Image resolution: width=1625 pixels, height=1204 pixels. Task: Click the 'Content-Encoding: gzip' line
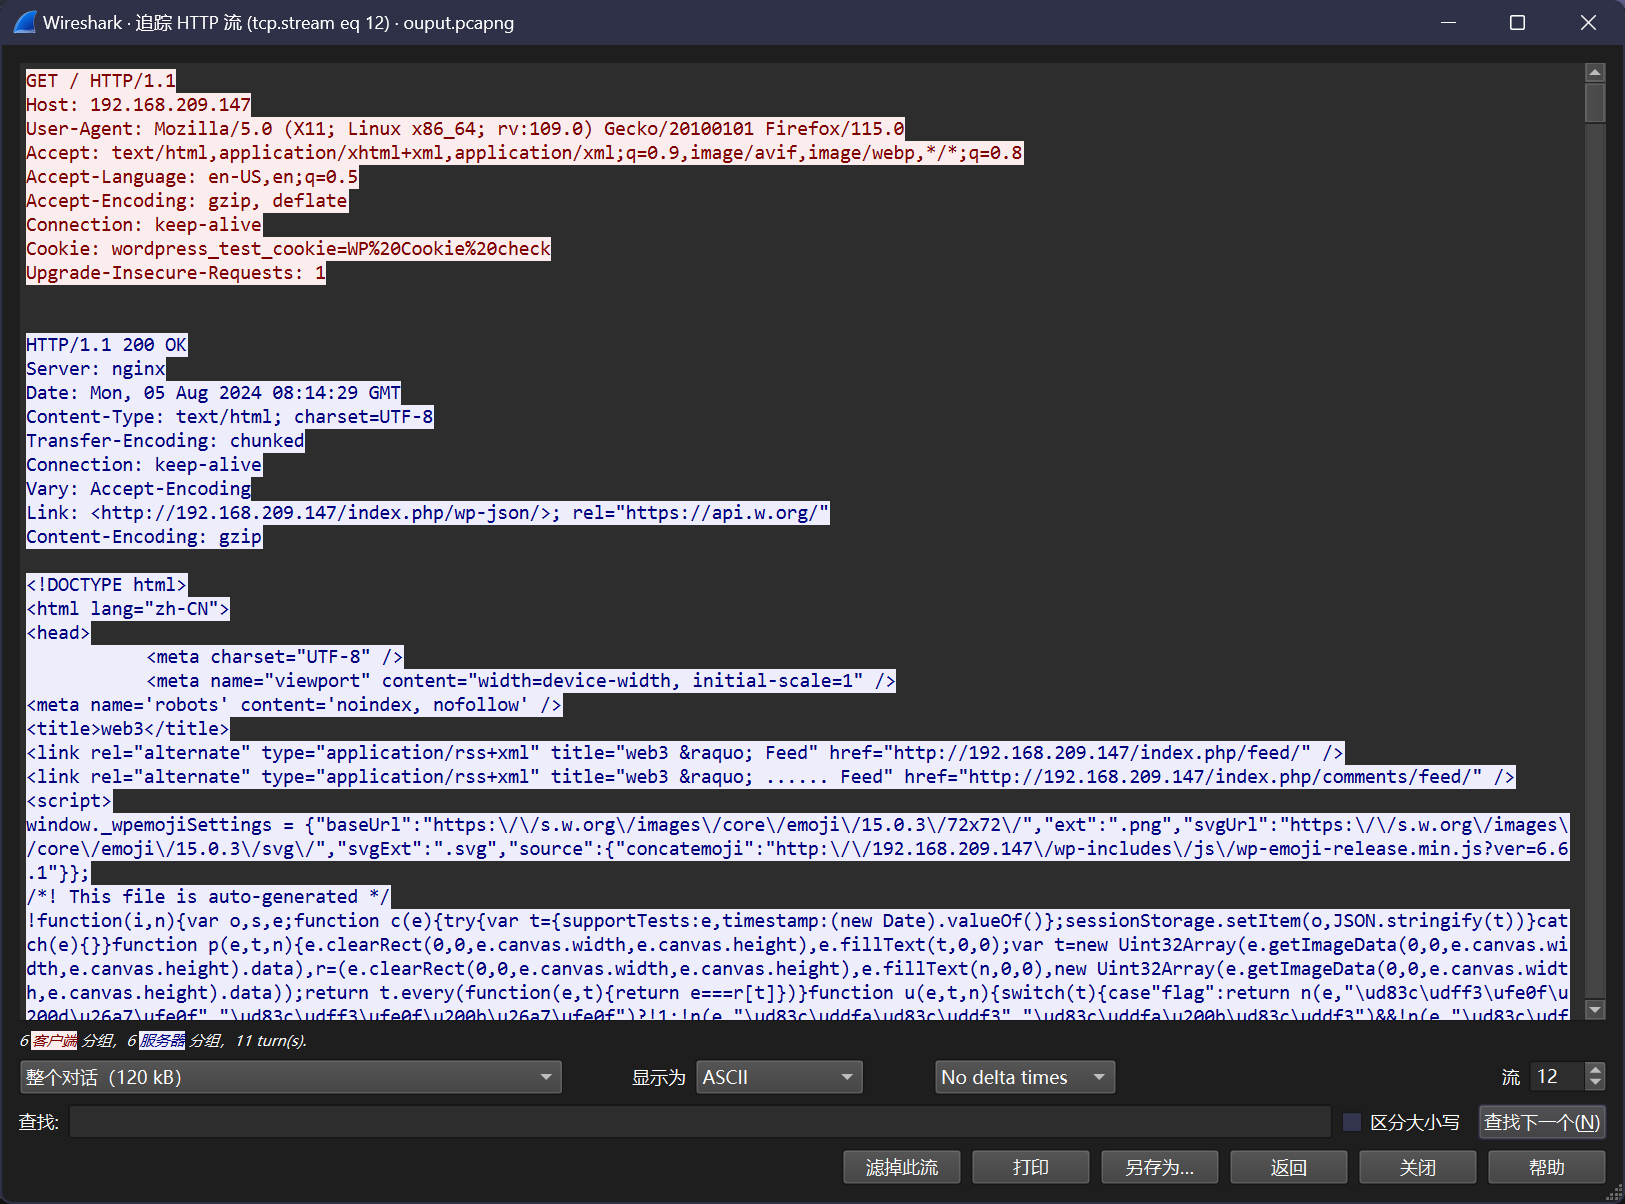(144, 537)
